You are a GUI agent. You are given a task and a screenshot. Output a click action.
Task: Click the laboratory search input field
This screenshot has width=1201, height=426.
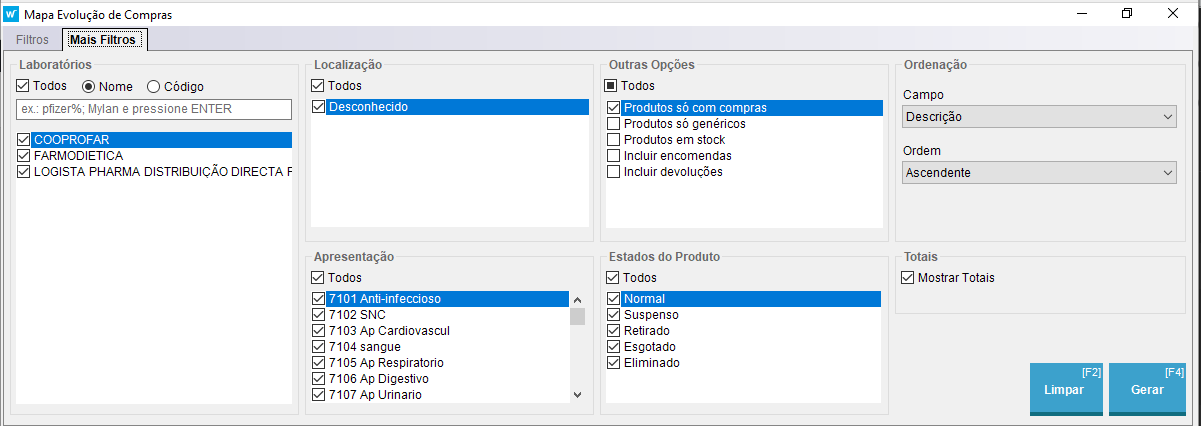(x=153, y=109)
